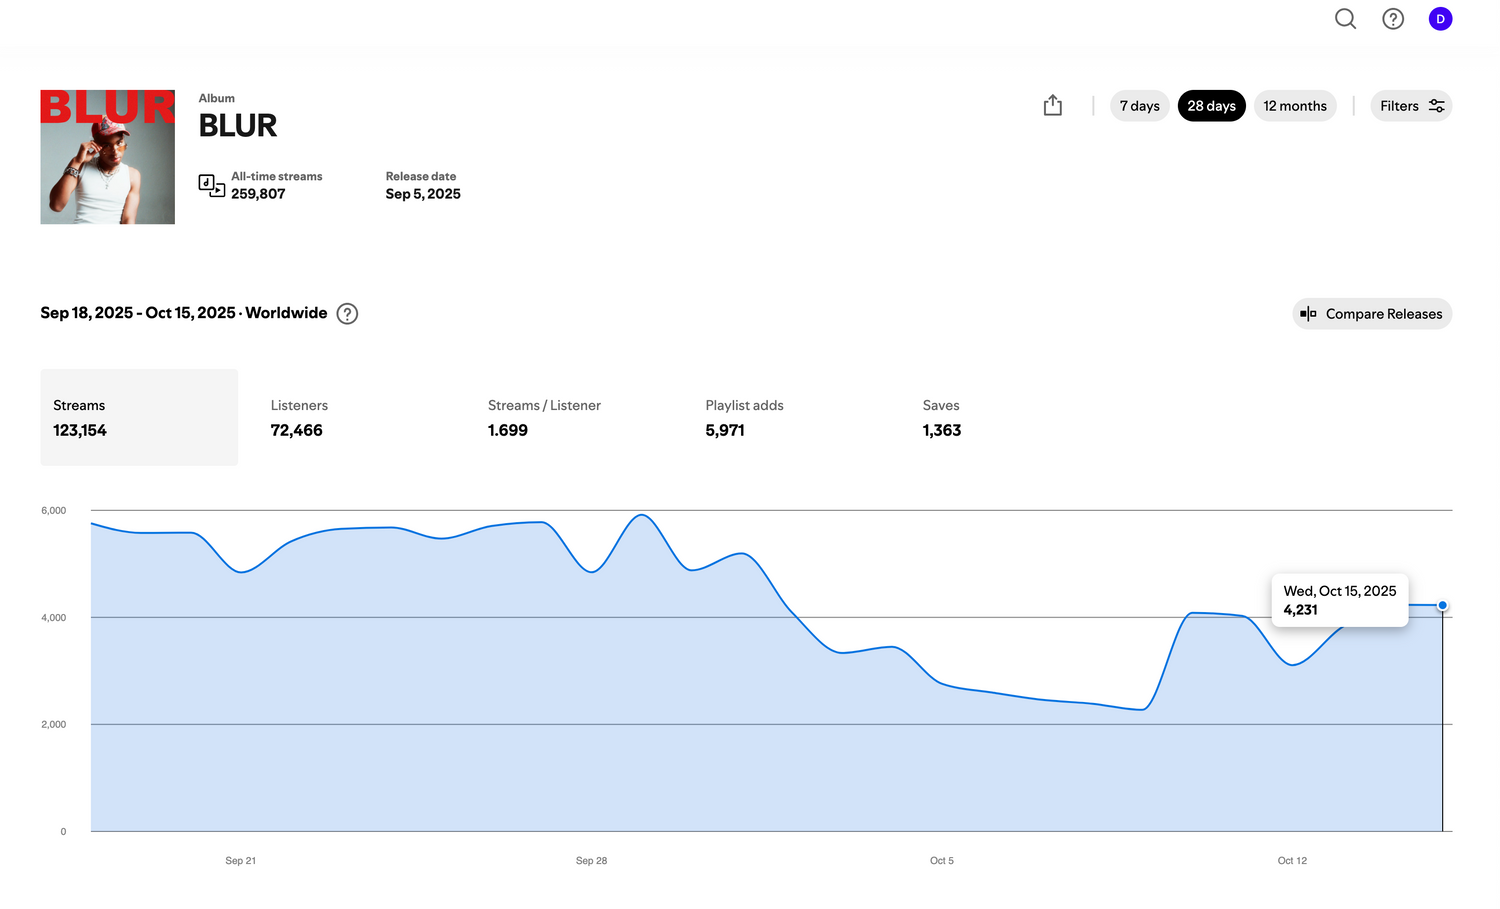Switch to the Listeners metric

(299, 418)
